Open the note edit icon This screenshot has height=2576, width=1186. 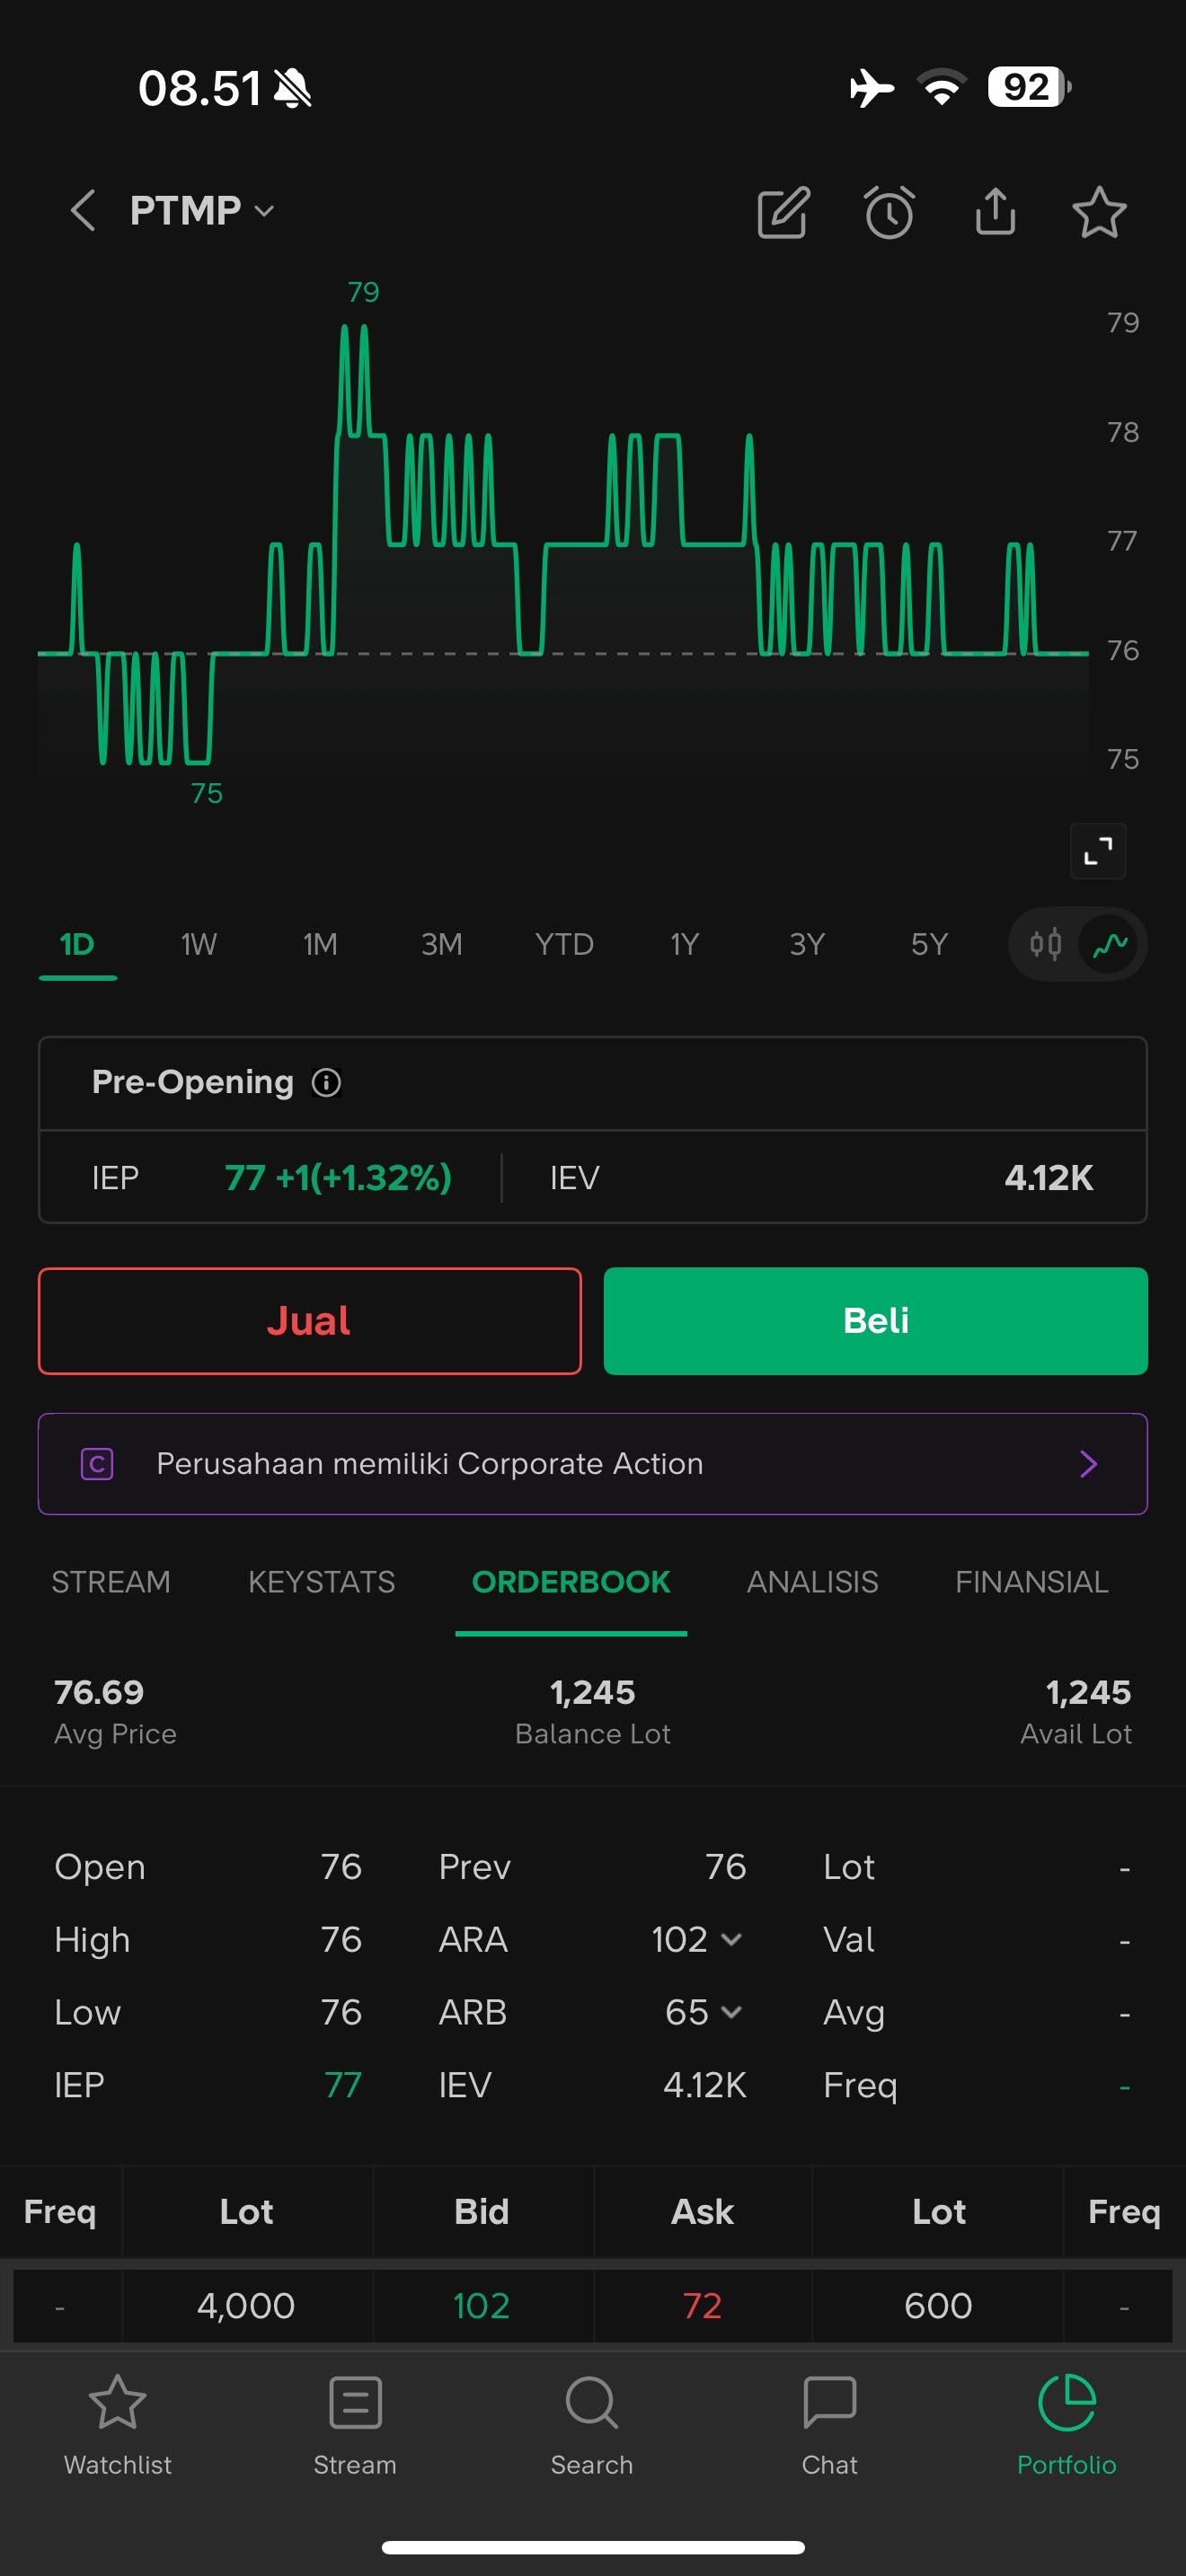783,212
